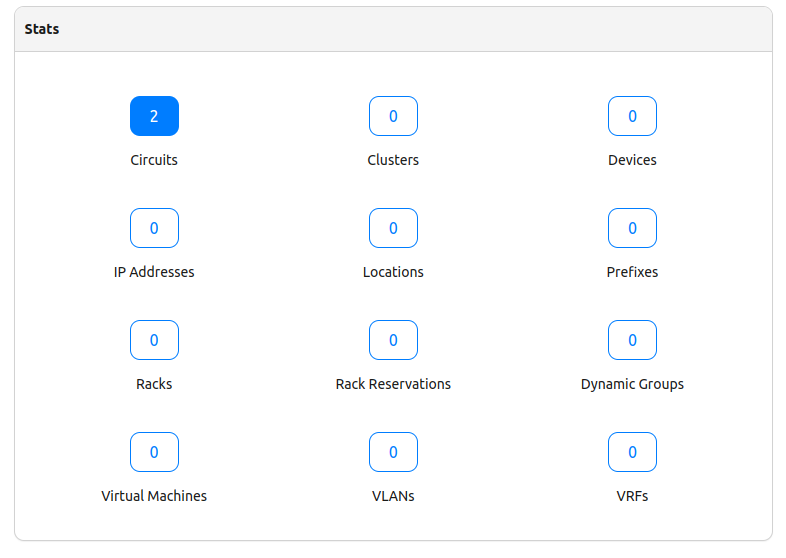
Task: Click the IP Addresses text label
Action: pos(154,272)
